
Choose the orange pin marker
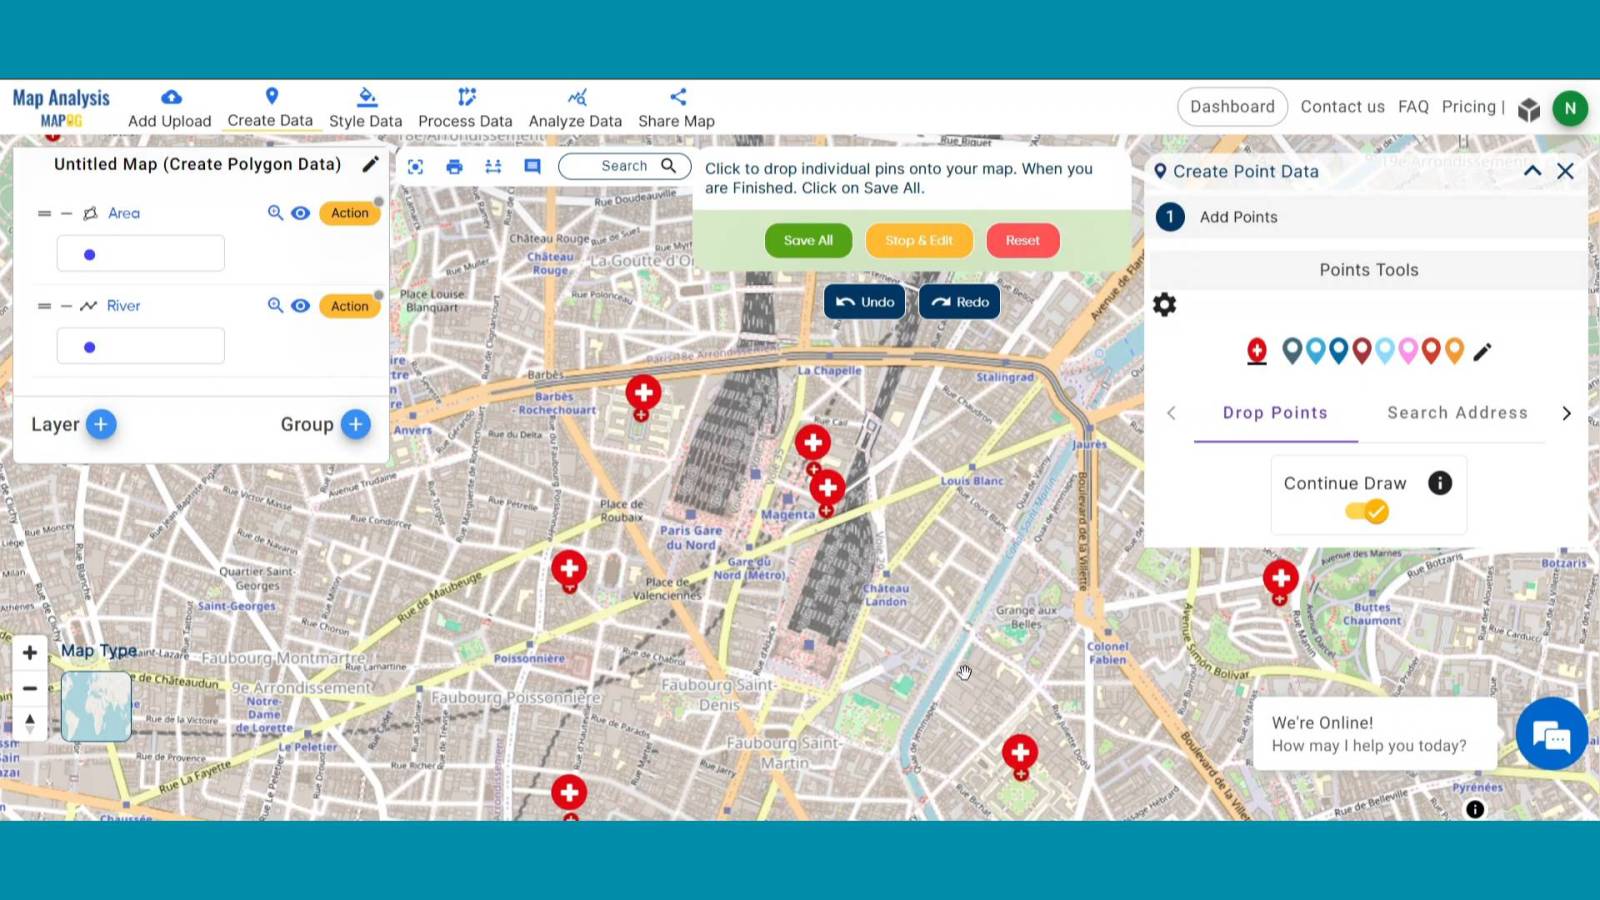1455,350
